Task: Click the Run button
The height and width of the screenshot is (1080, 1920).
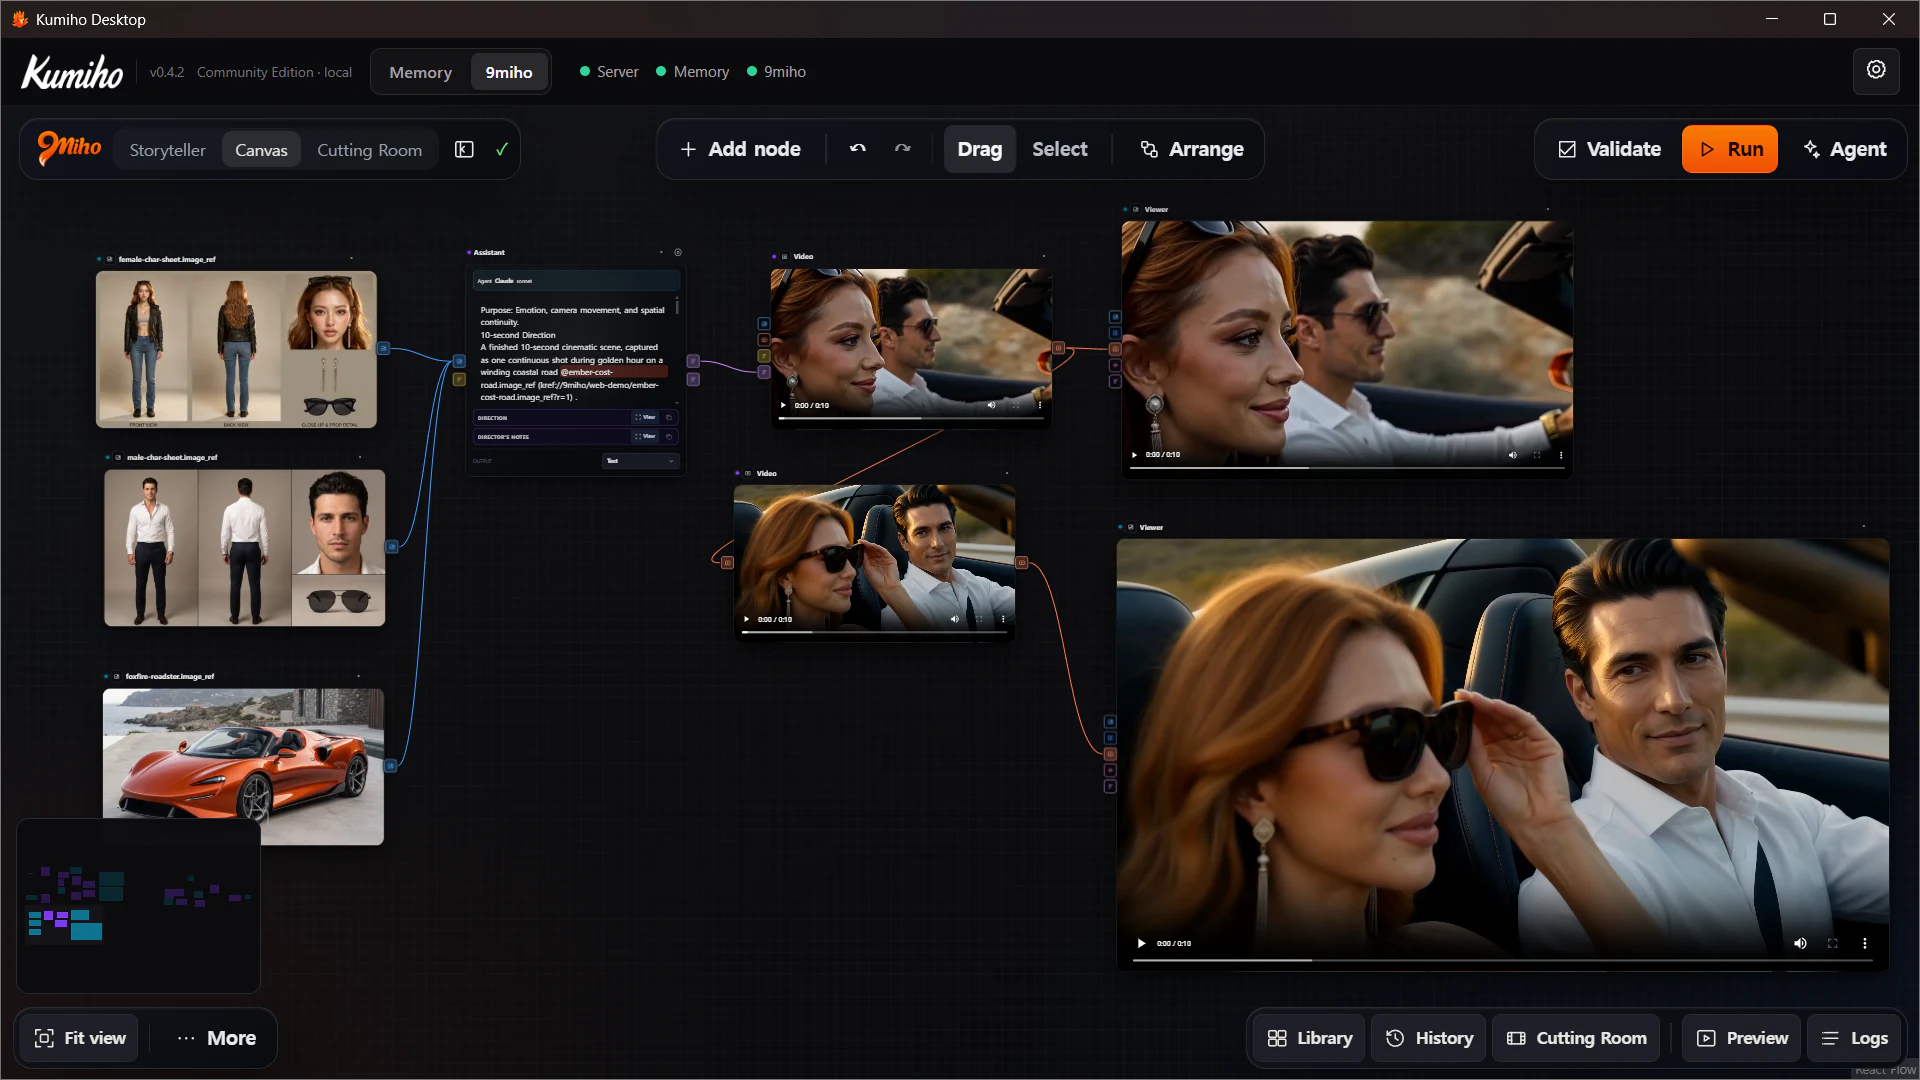Action: (1730, 149)
